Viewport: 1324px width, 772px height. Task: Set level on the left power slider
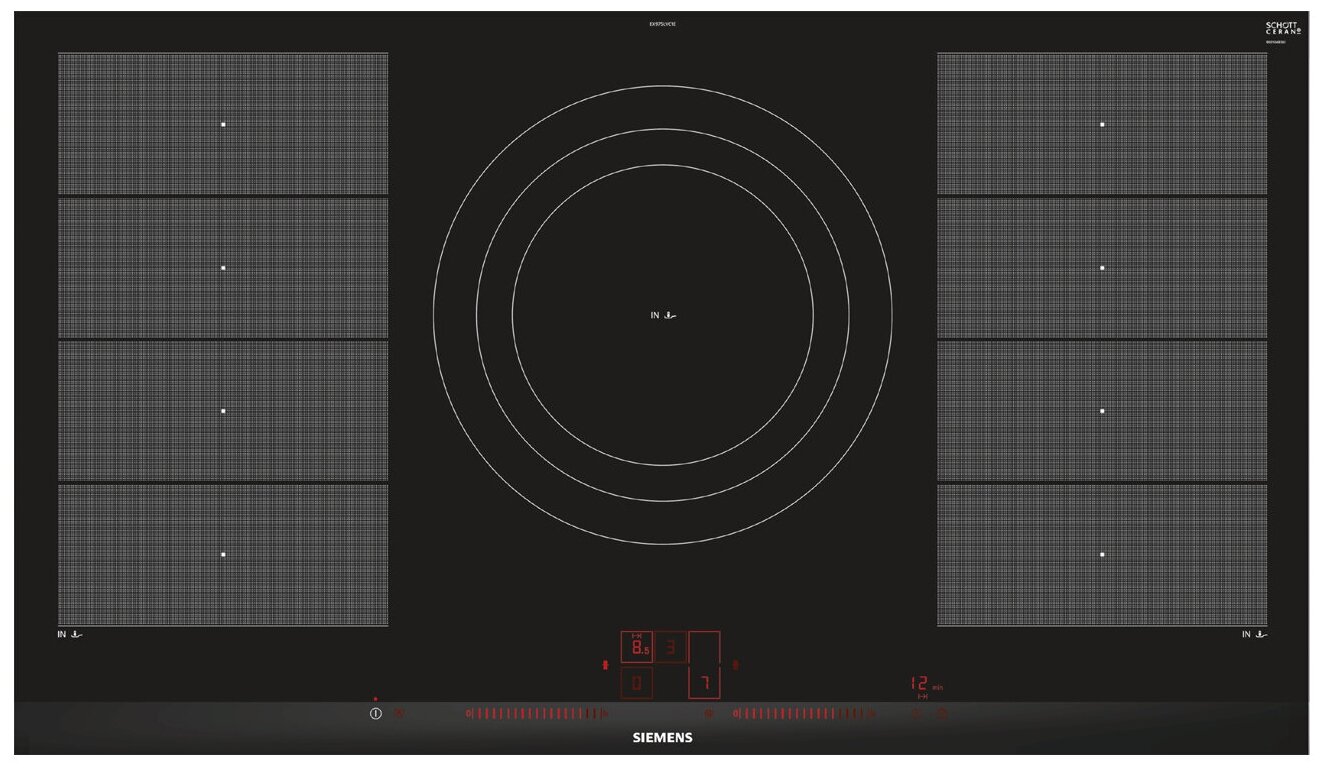[535, 713]
